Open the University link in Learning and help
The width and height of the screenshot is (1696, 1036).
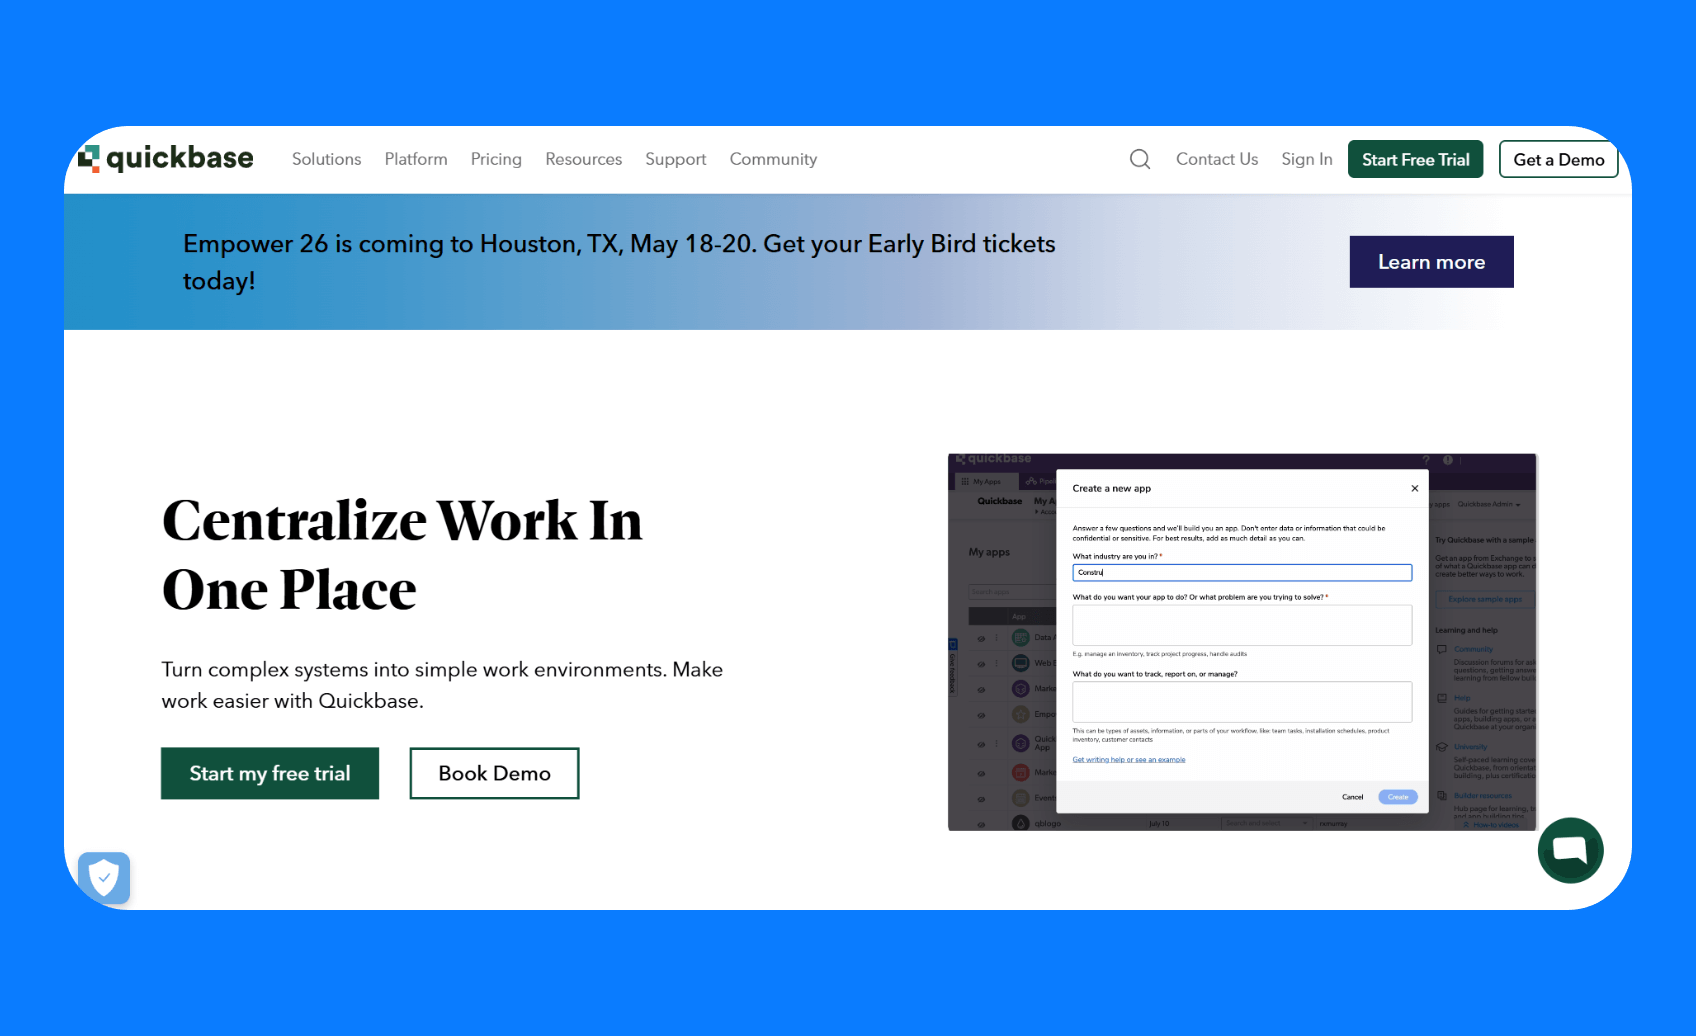tap(1470, 747)
